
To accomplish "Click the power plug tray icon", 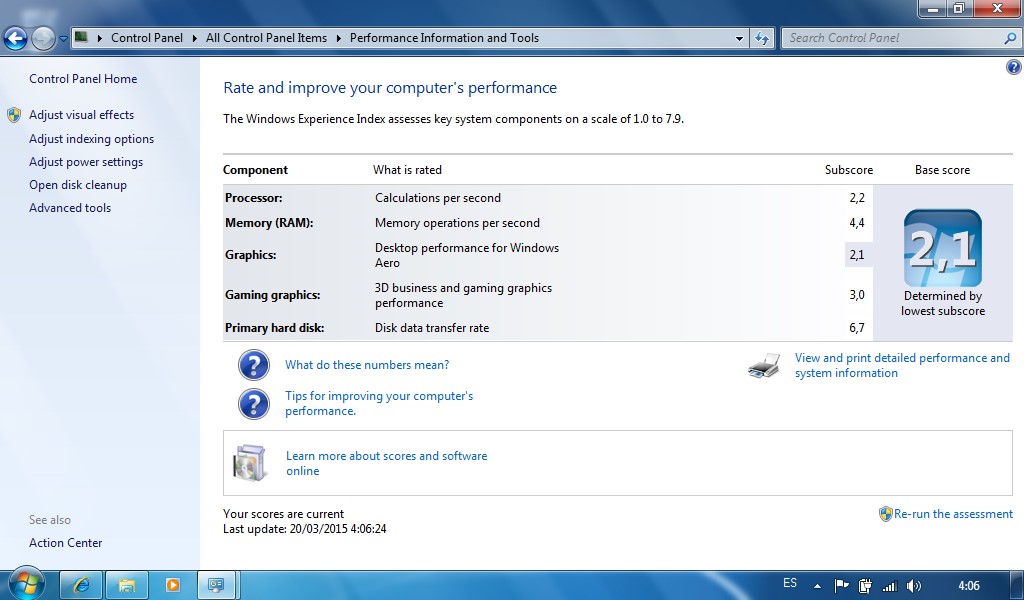I will coord(865,586).
